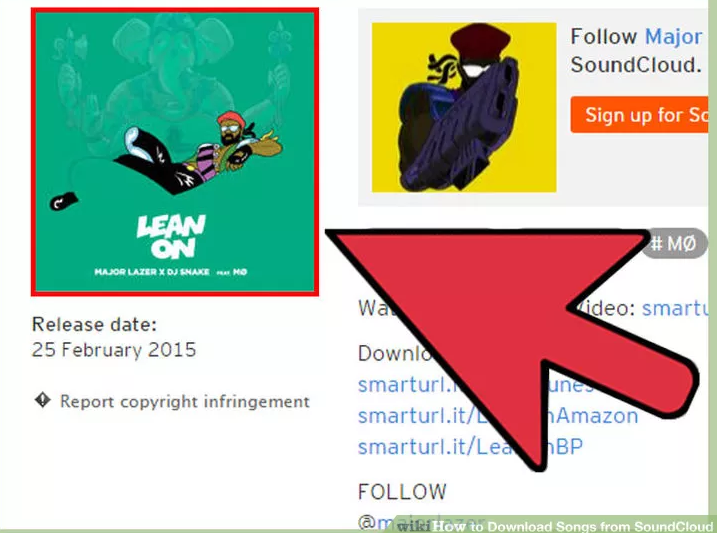Click Report copyright infringement link
This screenshot has width=717, height=533.
(185, 401)
